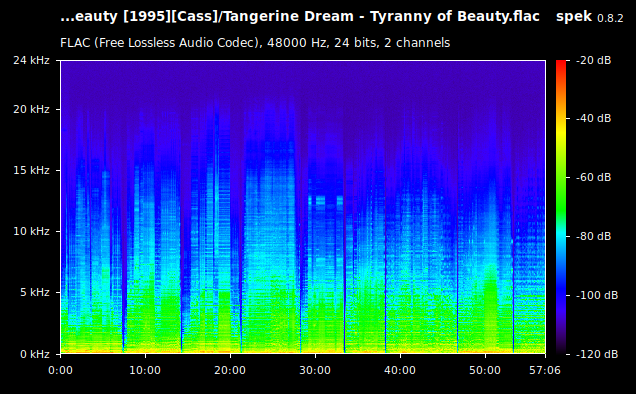Click the '0:00' time label
Viewport: 636px width, 394px height.
[60, 370]
